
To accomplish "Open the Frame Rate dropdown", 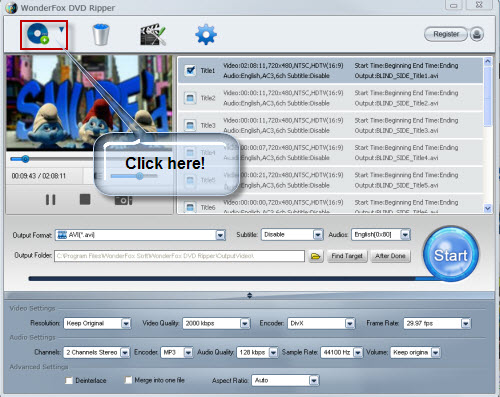I will coord(465,323).
